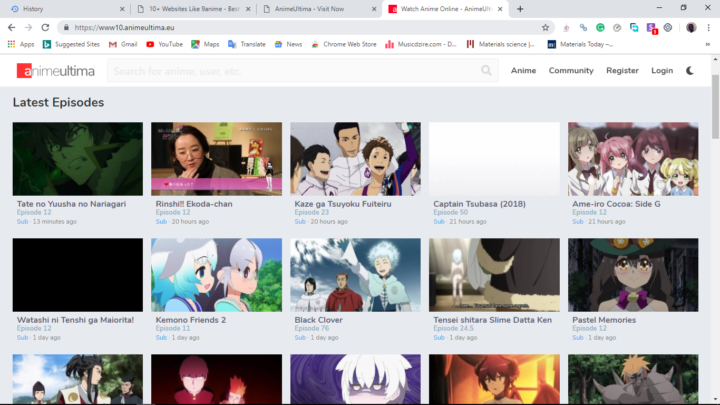Image resolution: width=720 pixels, height=405 pixels.
Task: Click the Register link
Action: point(622,71)
